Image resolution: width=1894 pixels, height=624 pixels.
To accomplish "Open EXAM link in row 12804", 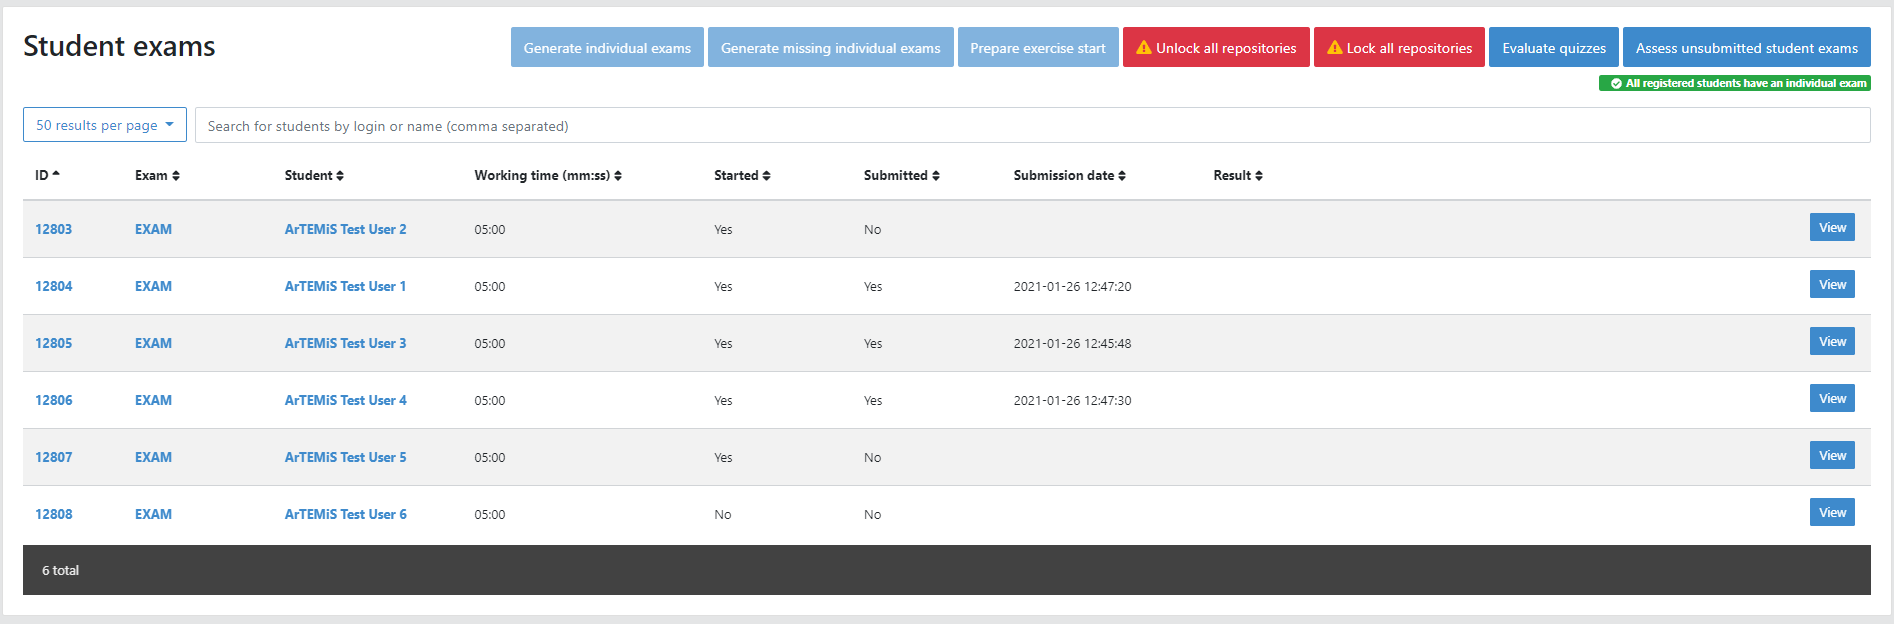I will pyautogui.click(x=153, y=286).
